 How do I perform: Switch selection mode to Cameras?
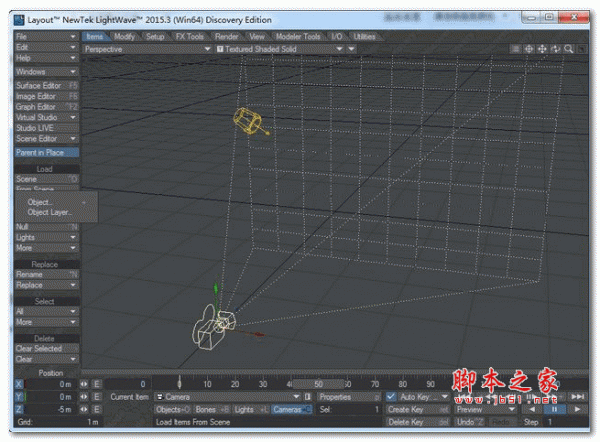click(292, 410)
